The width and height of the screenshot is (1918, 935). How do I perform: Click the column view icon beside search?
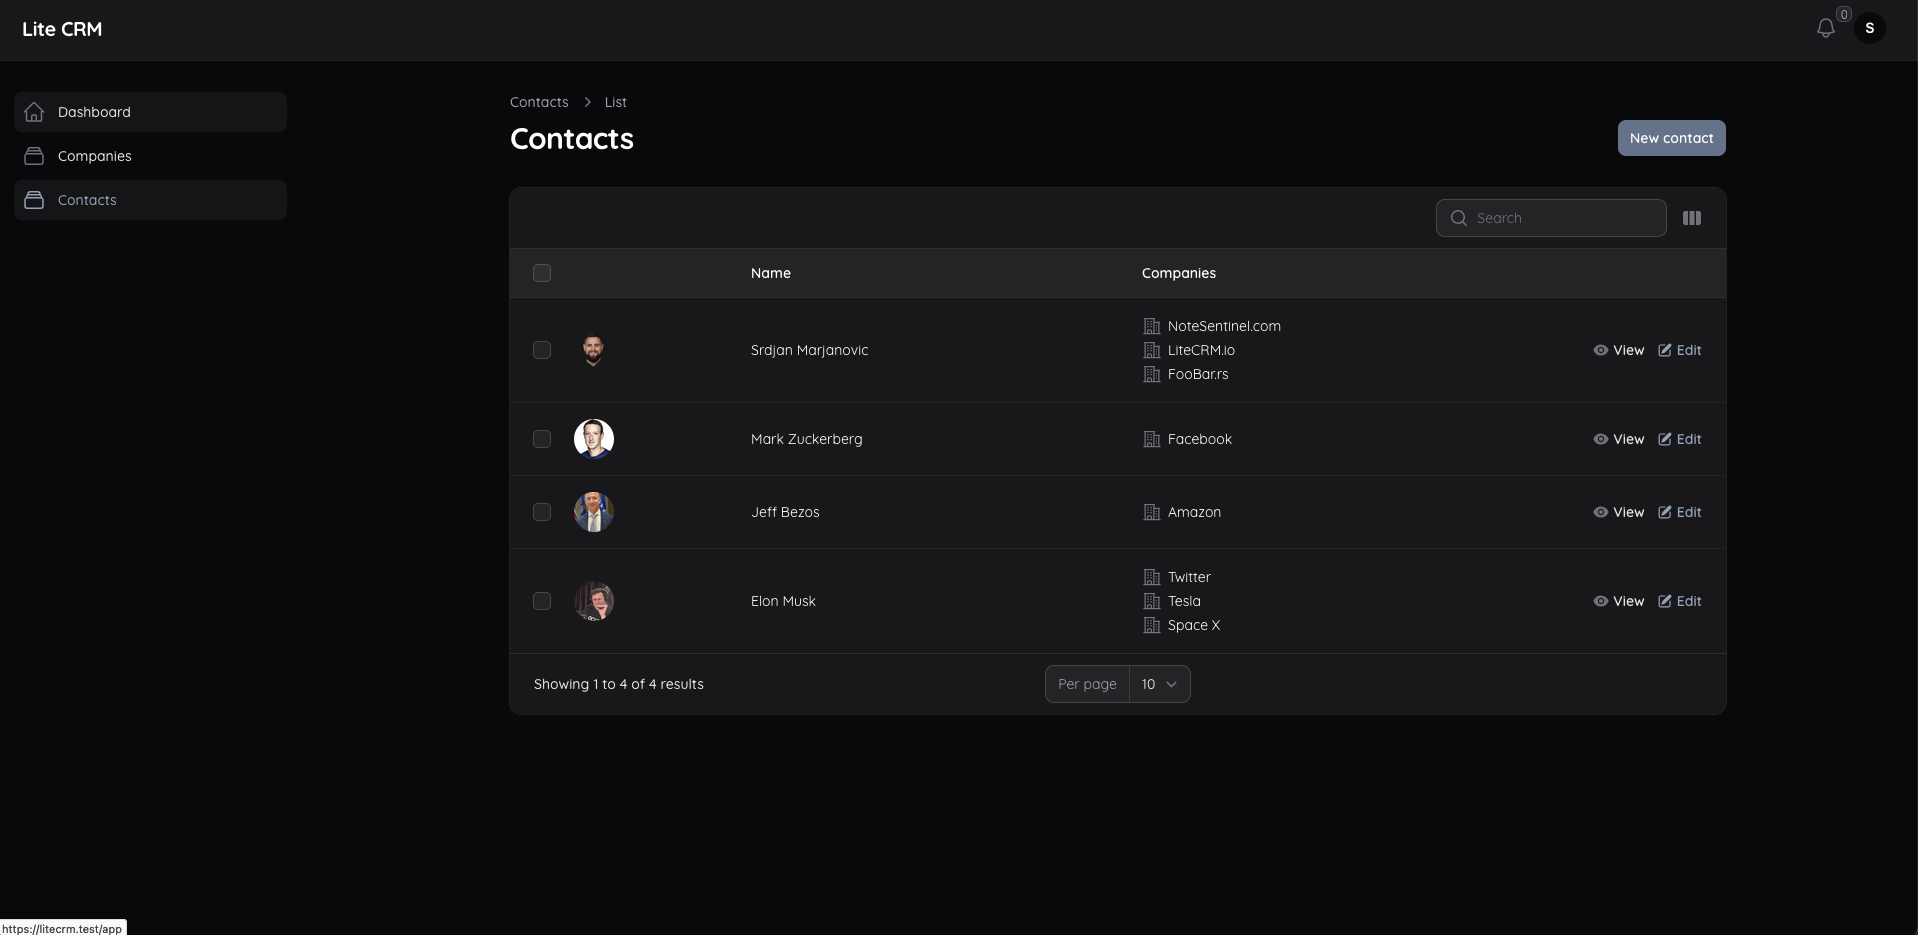pyautogui.click(x=1692, y=217)
